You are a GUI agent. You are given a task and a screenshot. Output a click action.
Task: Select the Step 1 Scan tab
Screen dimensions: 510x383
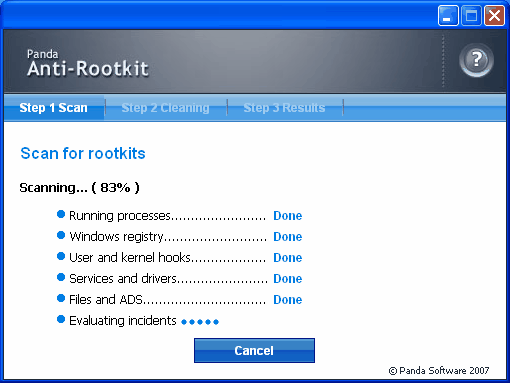54,108
